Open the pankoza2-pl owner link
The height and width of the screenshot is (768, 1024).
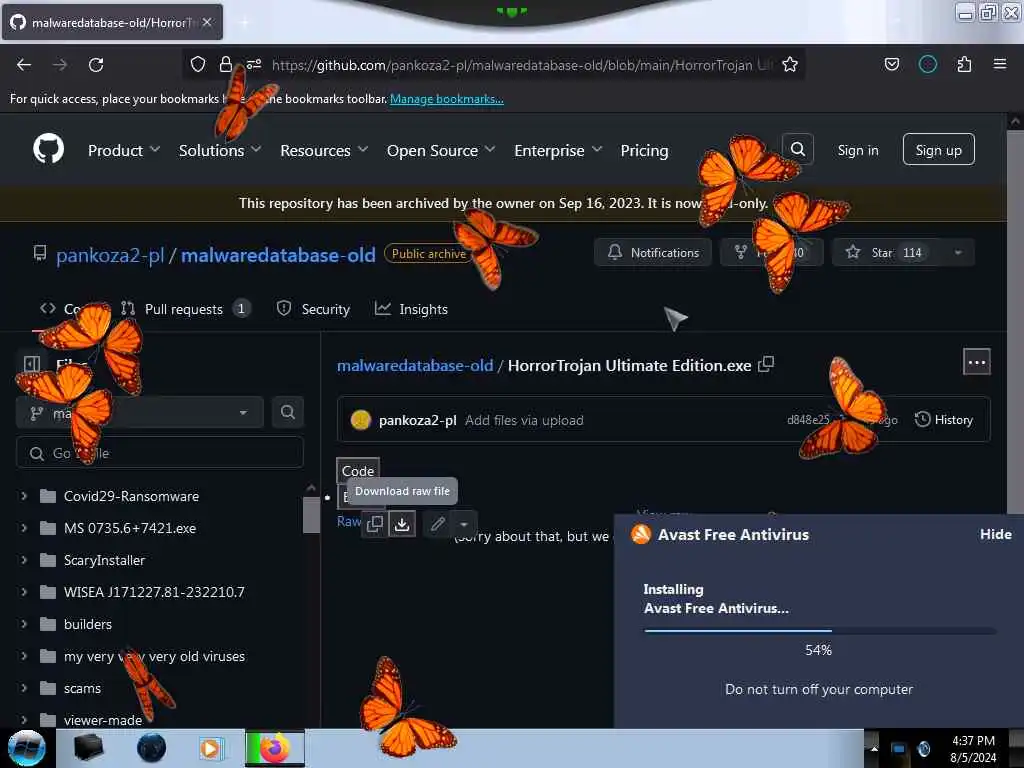pyautogui.click(x=110, y=255)
